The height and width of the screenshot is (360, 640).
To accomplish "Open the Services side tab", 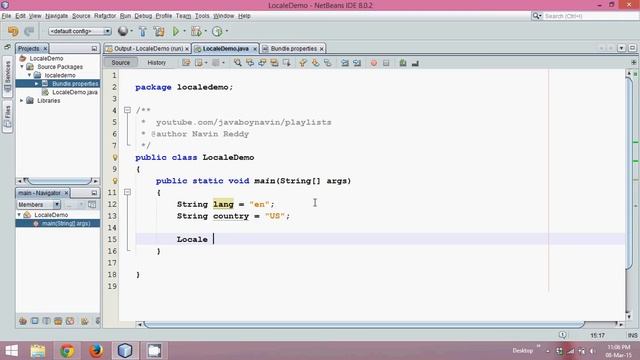I will (7, 76).
